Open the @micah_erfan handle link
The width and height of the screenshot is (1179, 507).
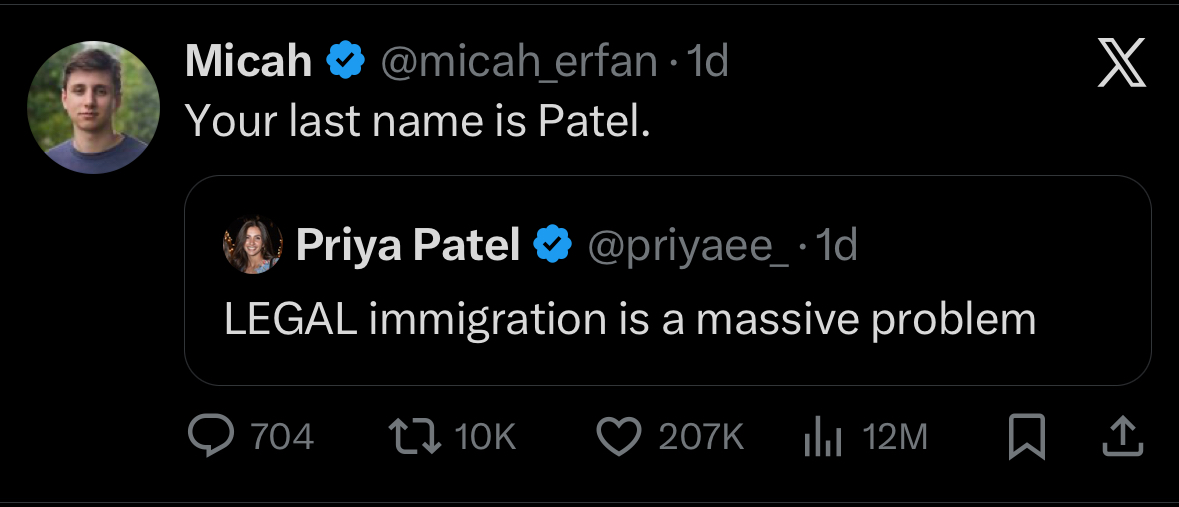coord(520,63)
